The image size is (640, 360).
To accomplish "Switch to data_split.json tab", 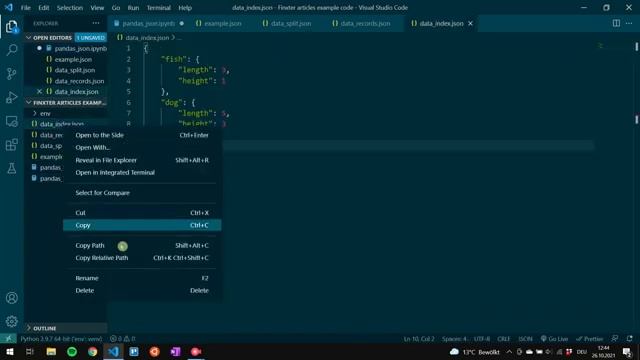I will pos(291,23).
